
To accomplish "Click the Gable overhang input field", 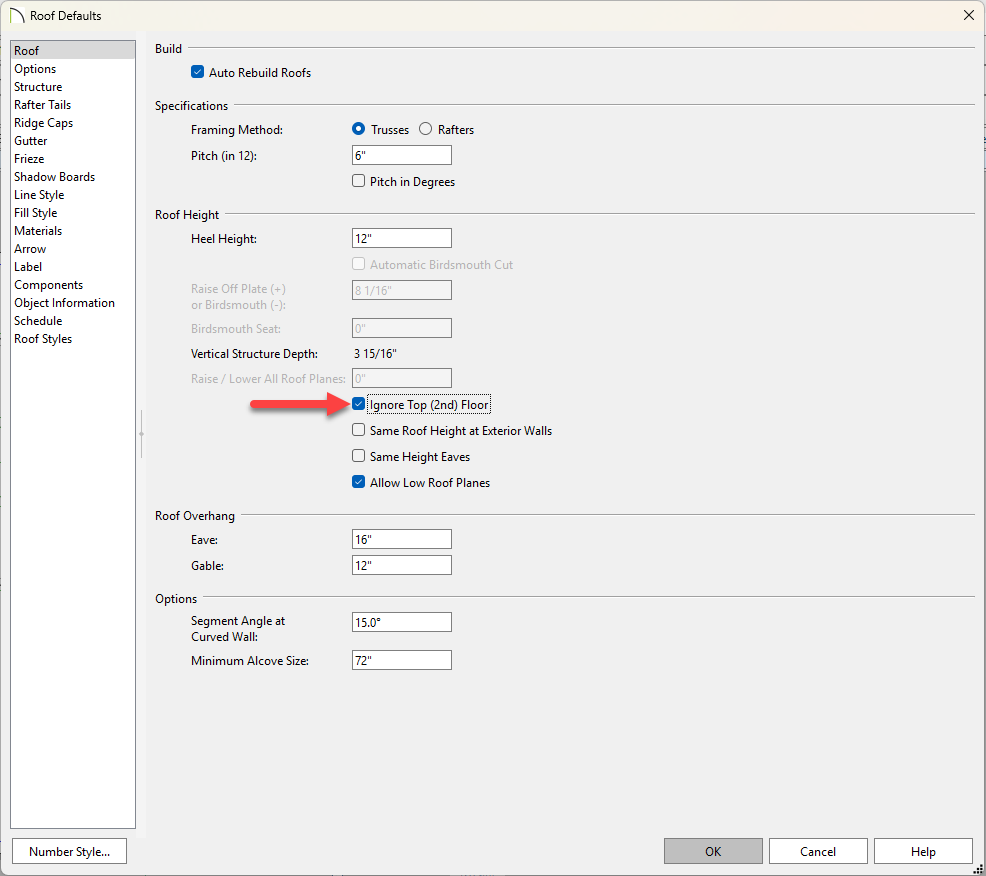I will tap(402, 565).
